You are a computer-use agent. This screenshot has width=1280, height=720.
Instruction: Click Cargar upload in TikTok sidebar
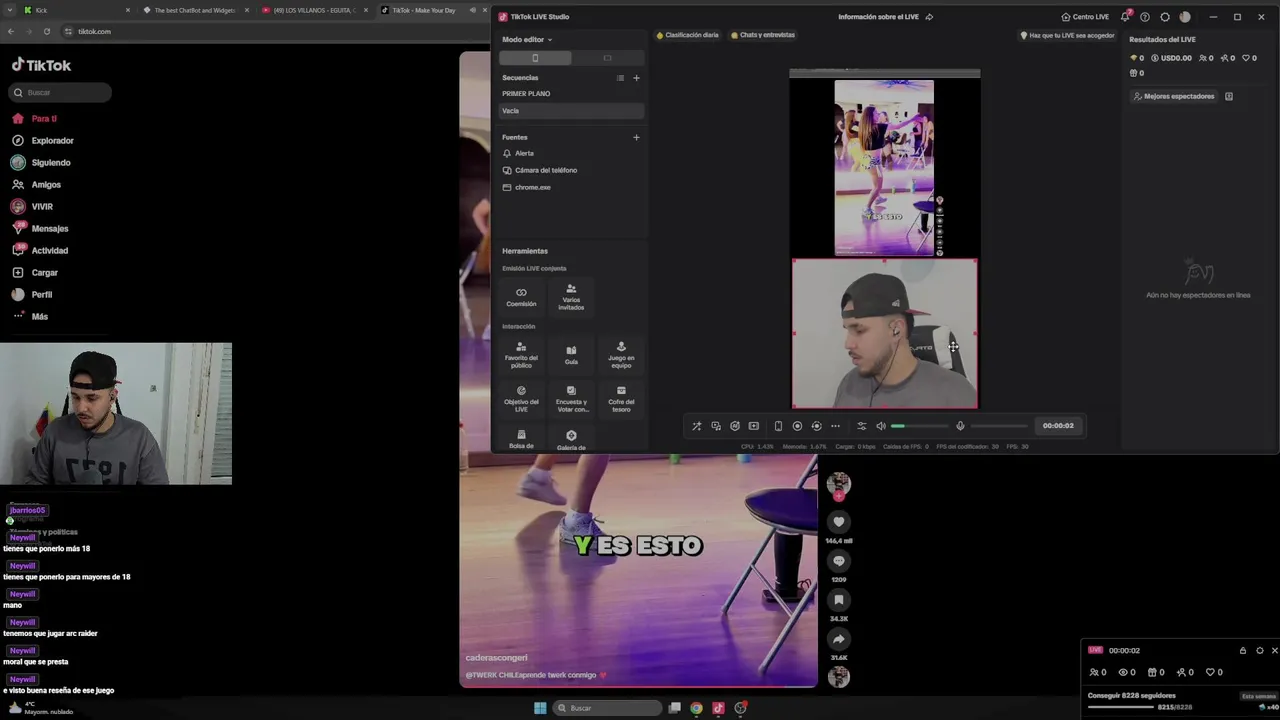(44, 273)
